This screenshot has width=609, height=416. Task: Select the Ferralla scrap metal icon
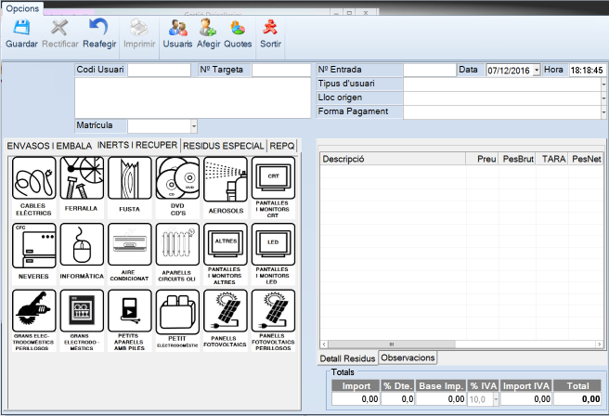click(x=82, y=178)
